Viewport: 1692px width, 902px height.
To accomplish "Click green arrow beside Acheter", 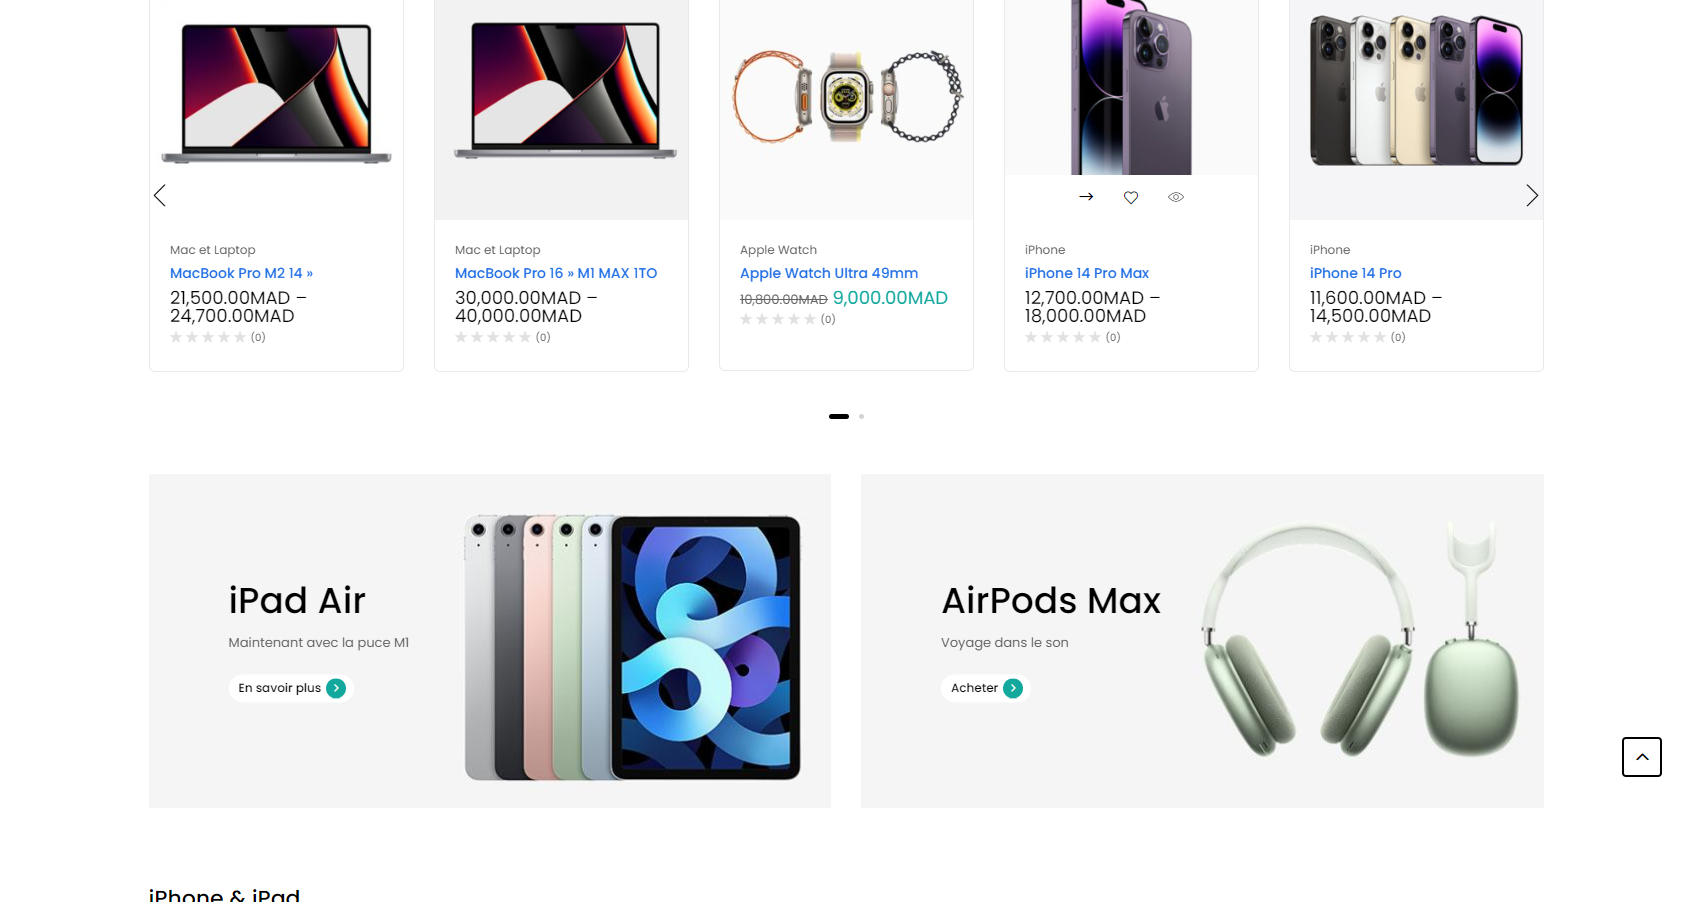I will (x=1013, y=688).
